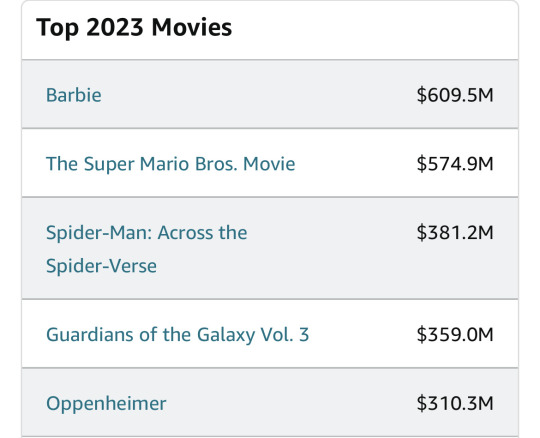
Task: Open the Spider-Man: Across the Spider-Verse link
Action: (147, 249)
